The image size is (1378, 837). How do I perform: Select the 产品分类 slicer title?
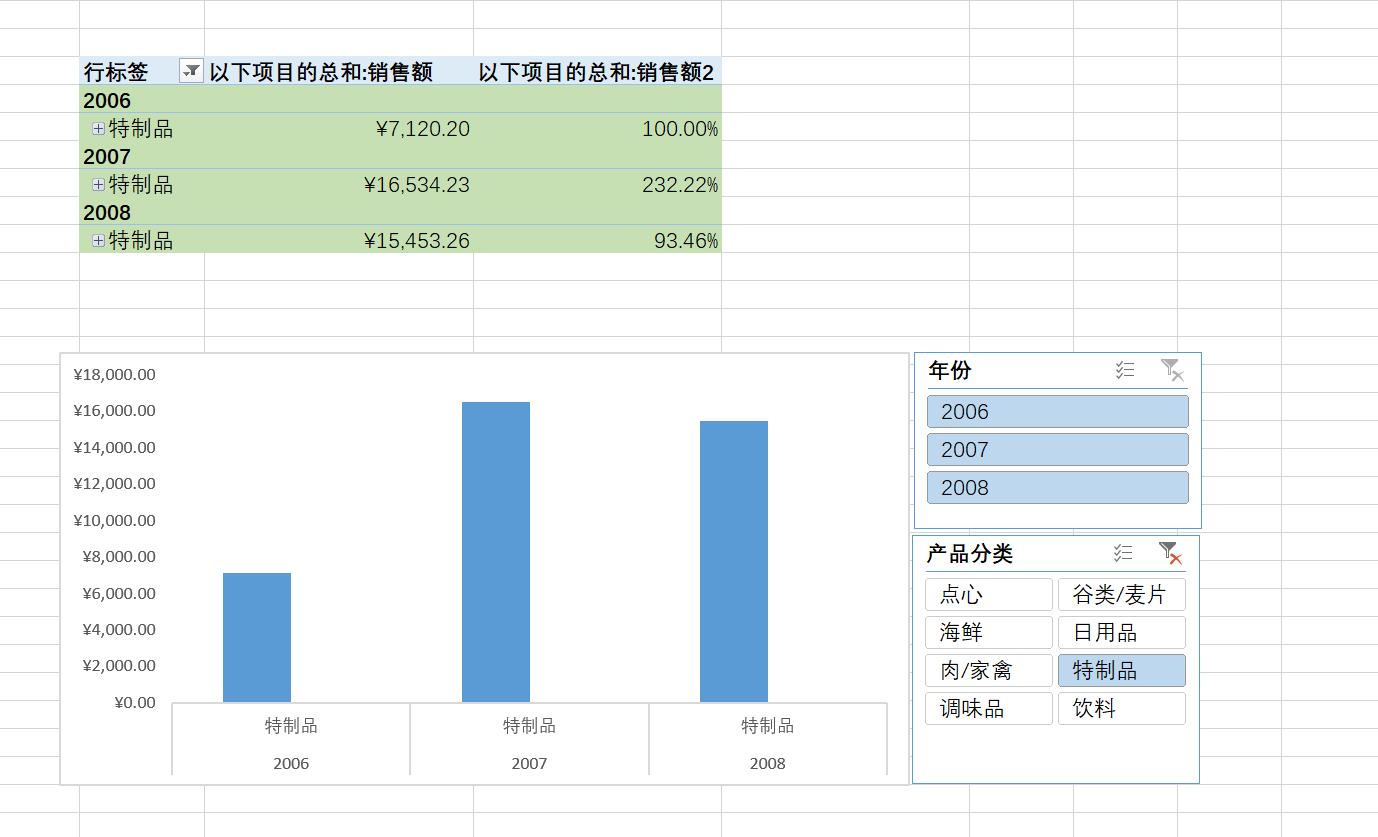[970, 554]
